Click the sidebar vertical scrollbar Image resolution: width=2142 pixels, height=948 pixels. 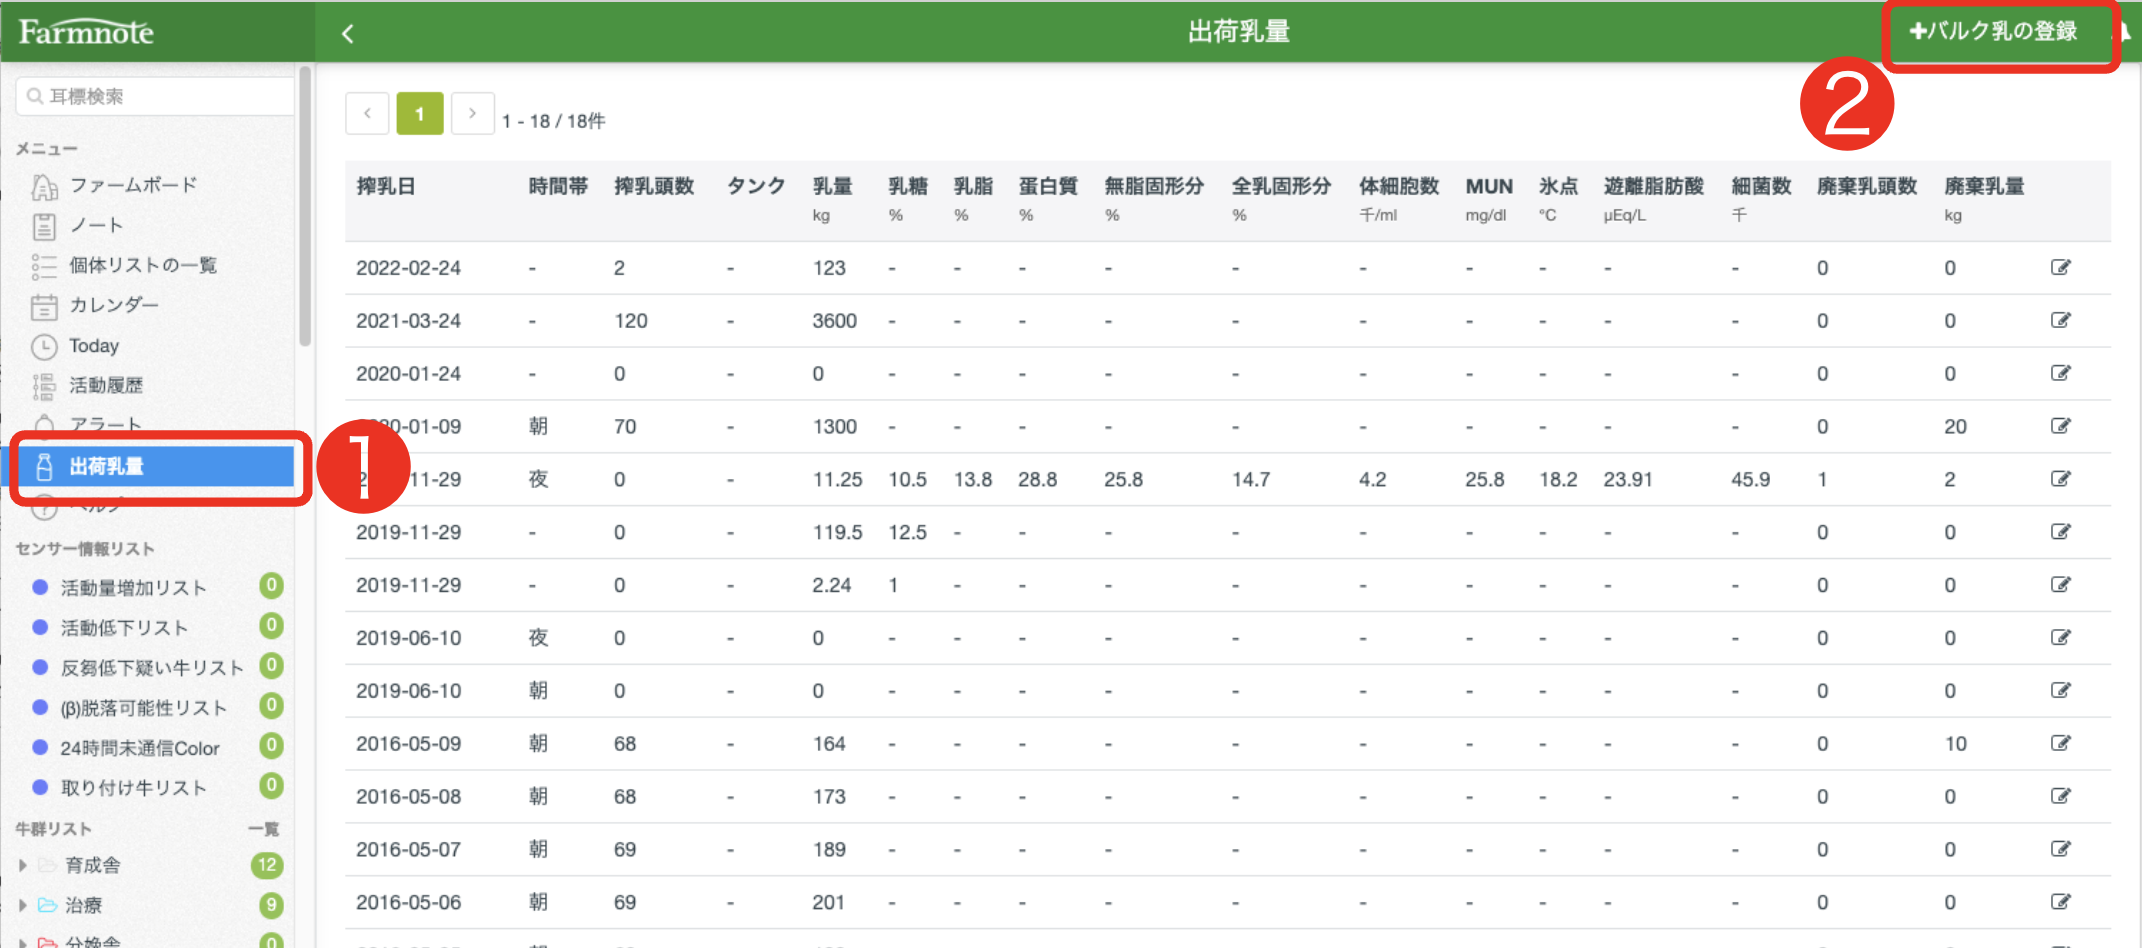pyautogui.click(x=305, y=206)
